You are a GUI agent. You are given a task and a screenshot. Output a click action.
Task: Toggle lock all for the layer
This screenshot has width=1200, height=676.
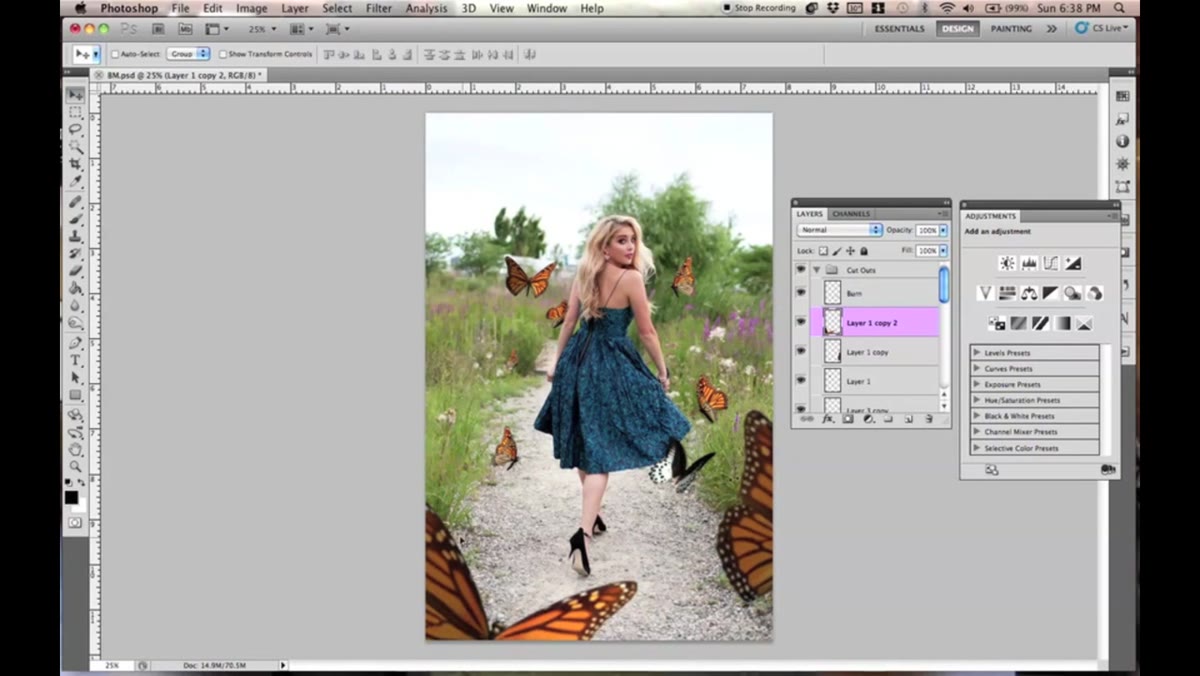click(x=864, y=251)
